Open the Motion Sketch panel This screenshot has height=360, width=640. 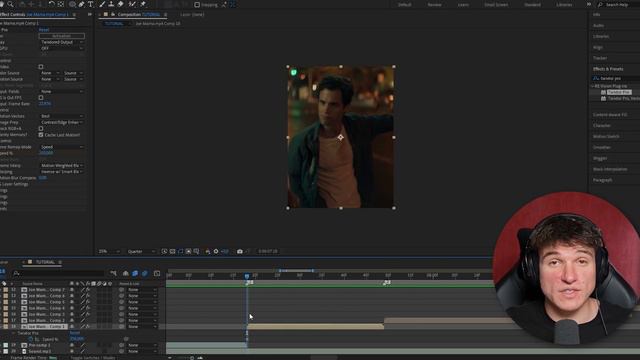click(606, 136)
